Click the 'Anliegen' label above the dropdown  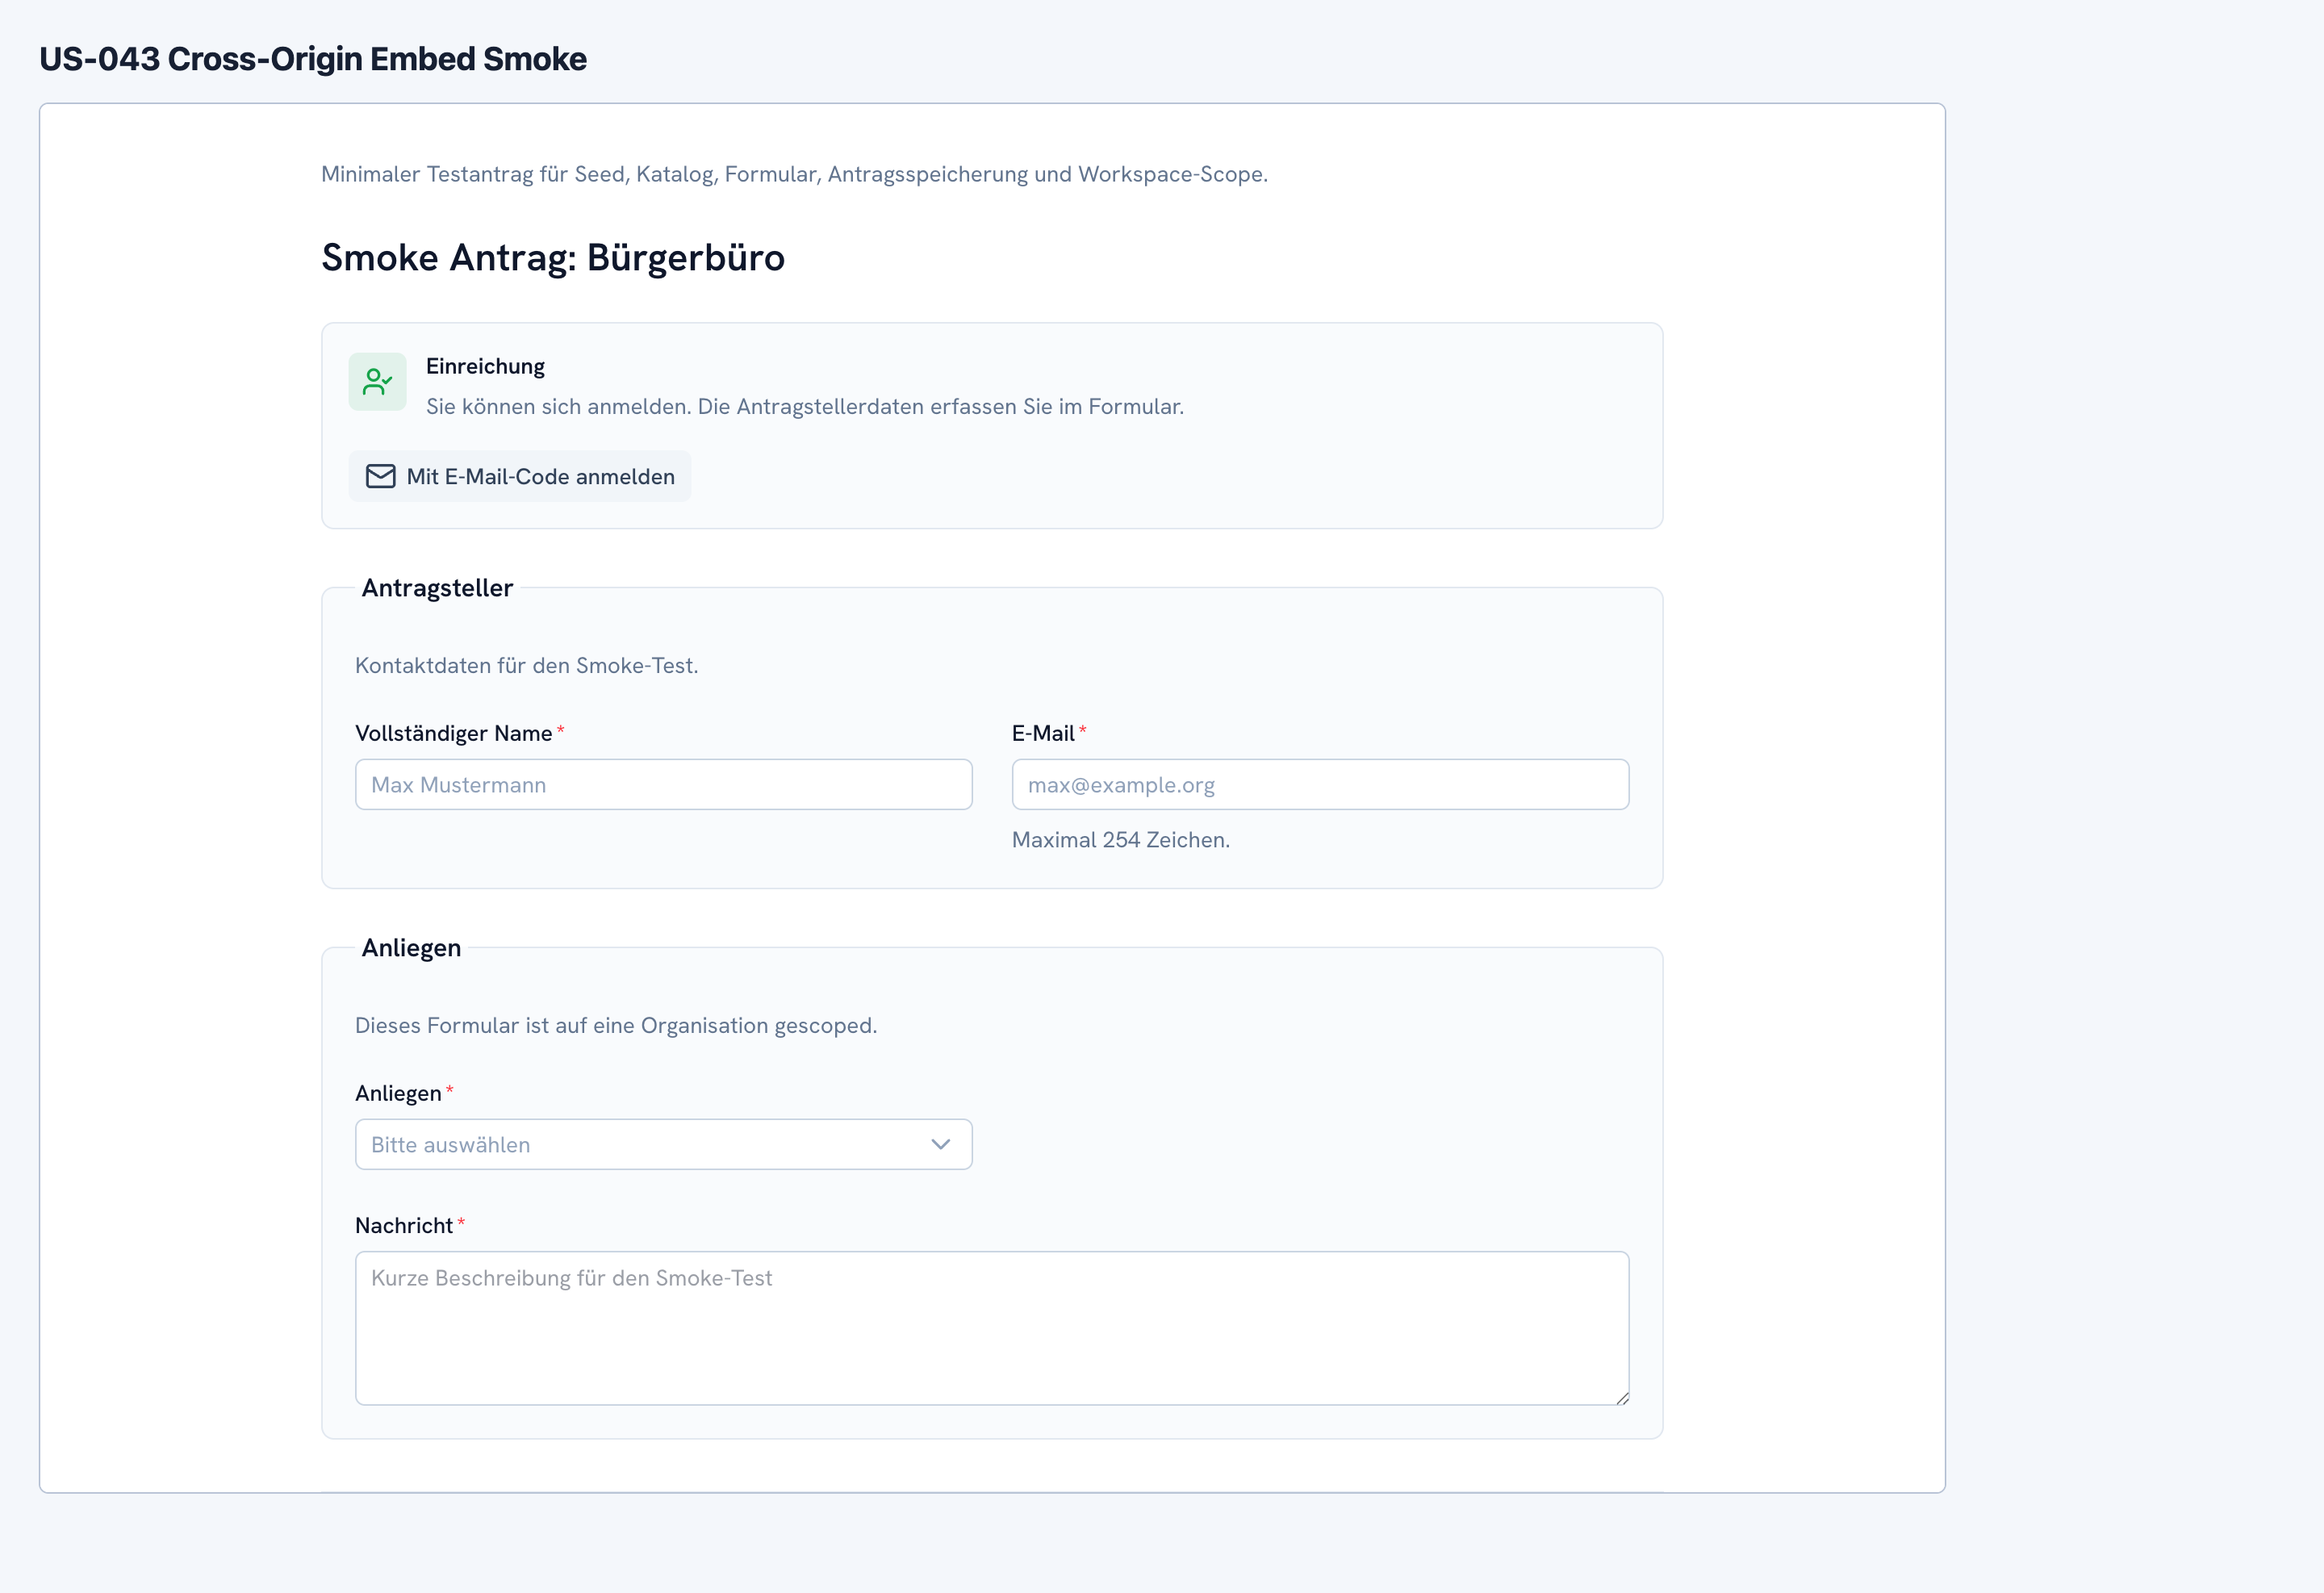[398, 1093]
